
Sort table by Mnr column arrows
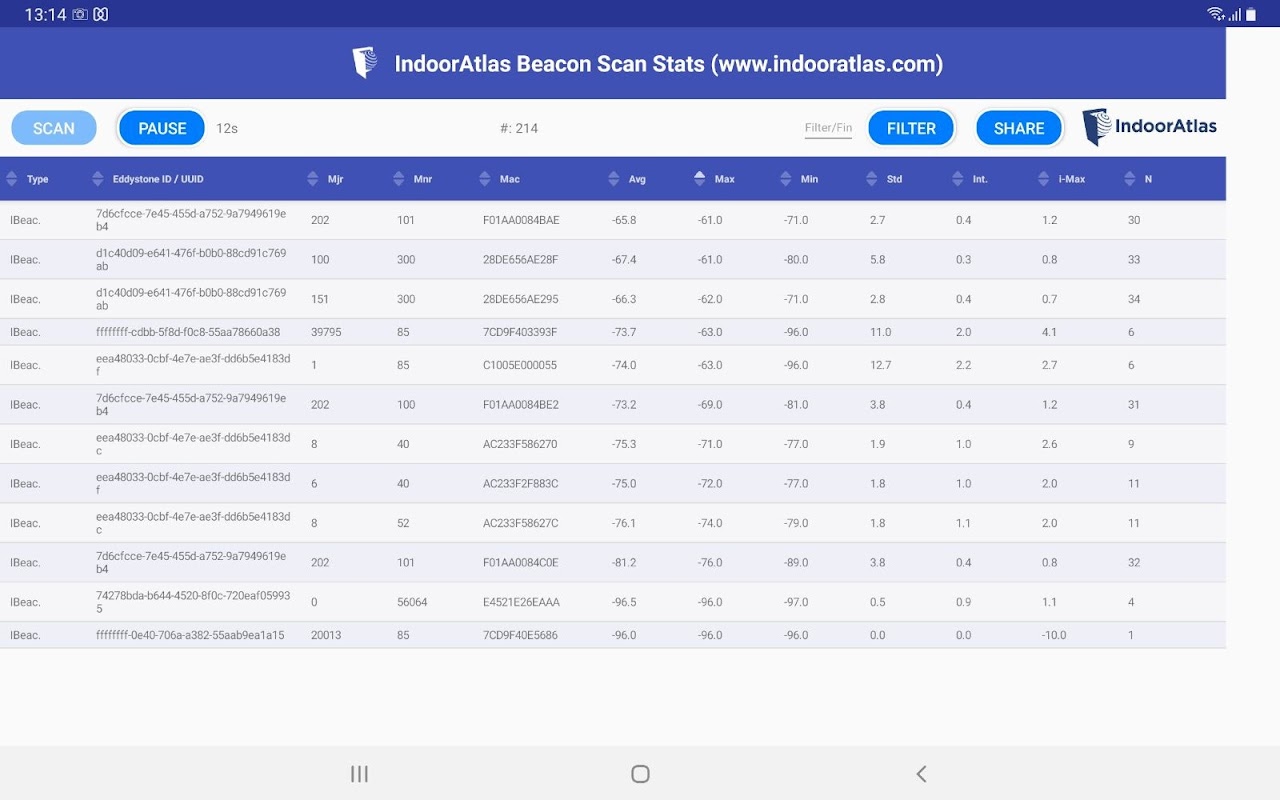(x=399, y=179)
